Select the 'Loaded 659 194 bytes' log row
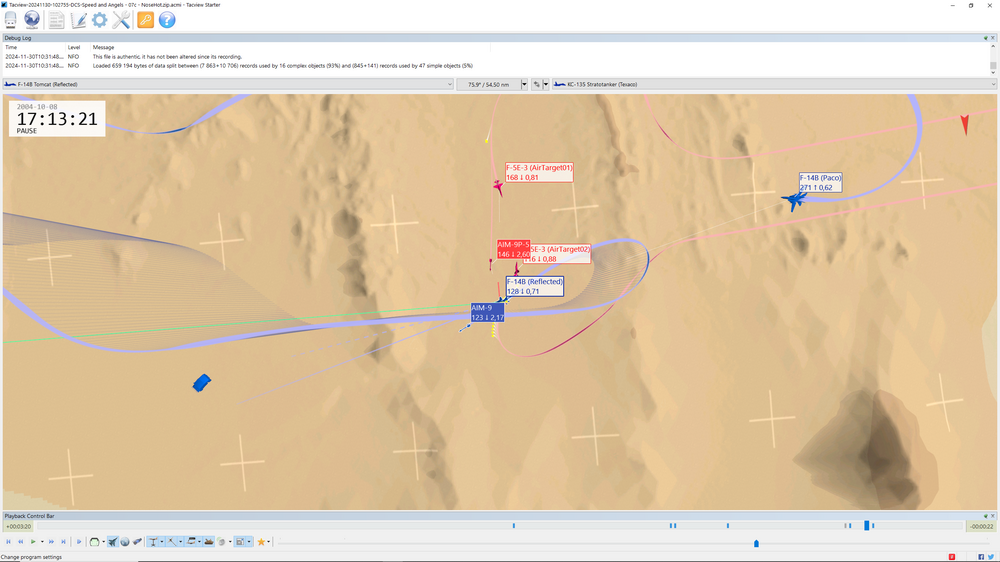1000x562 pixels. pyautogui.click(x=496, y=66)
